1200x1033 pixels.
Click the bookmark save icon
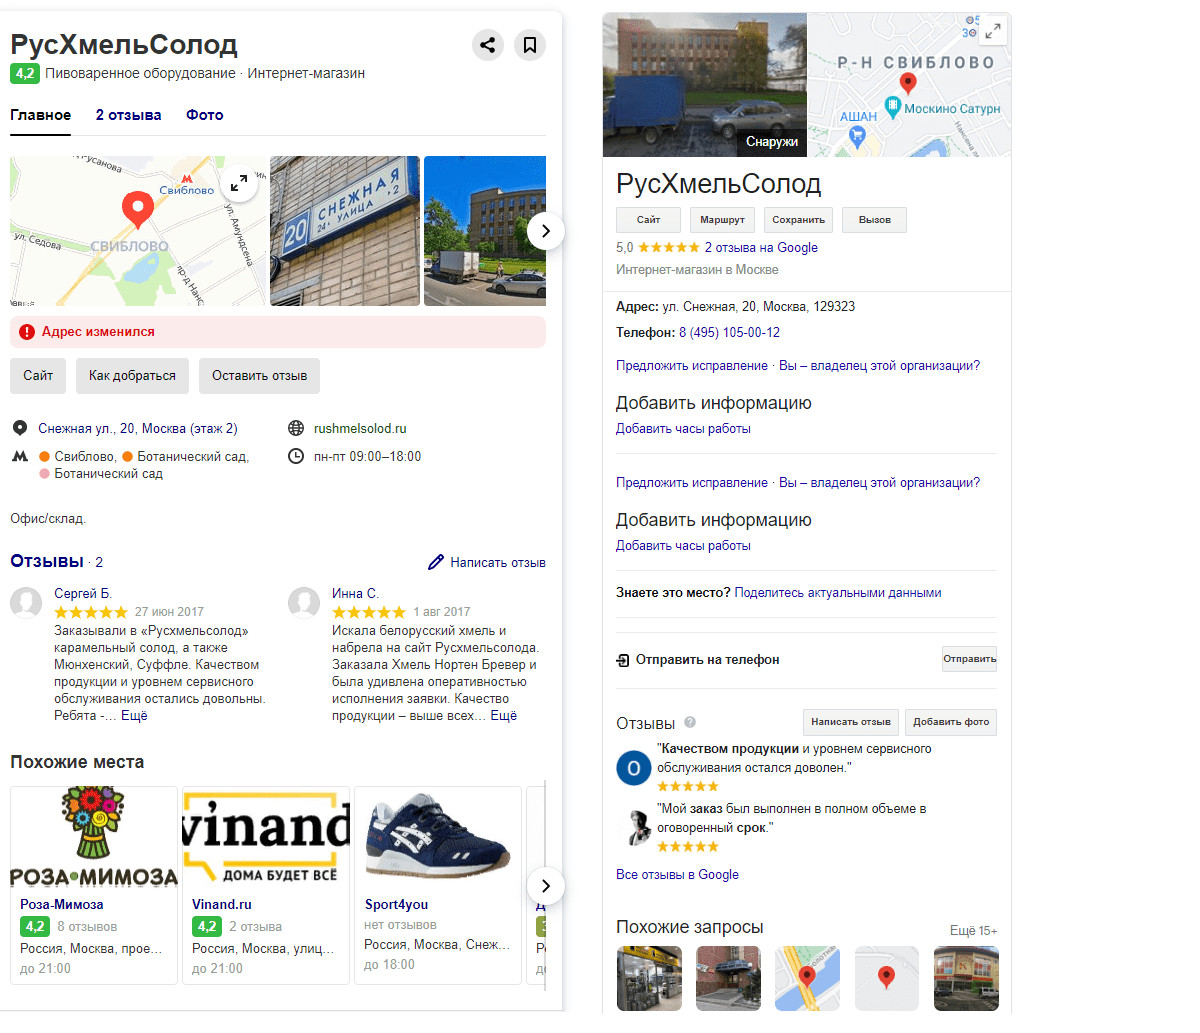pyautogui.click(x=530, y=44)
